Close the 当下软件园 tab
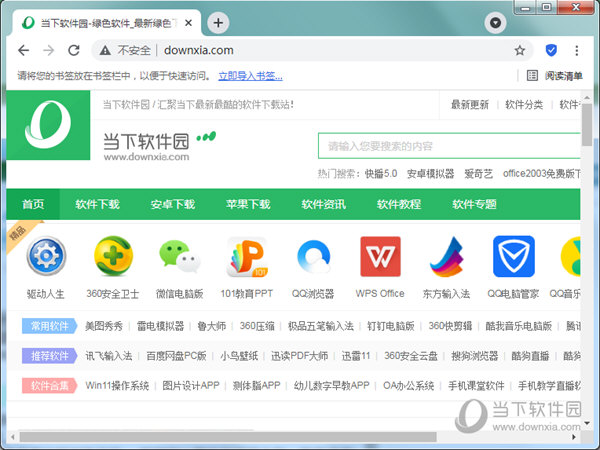Viewport: 600px width, 450px height. click(188, 23)
